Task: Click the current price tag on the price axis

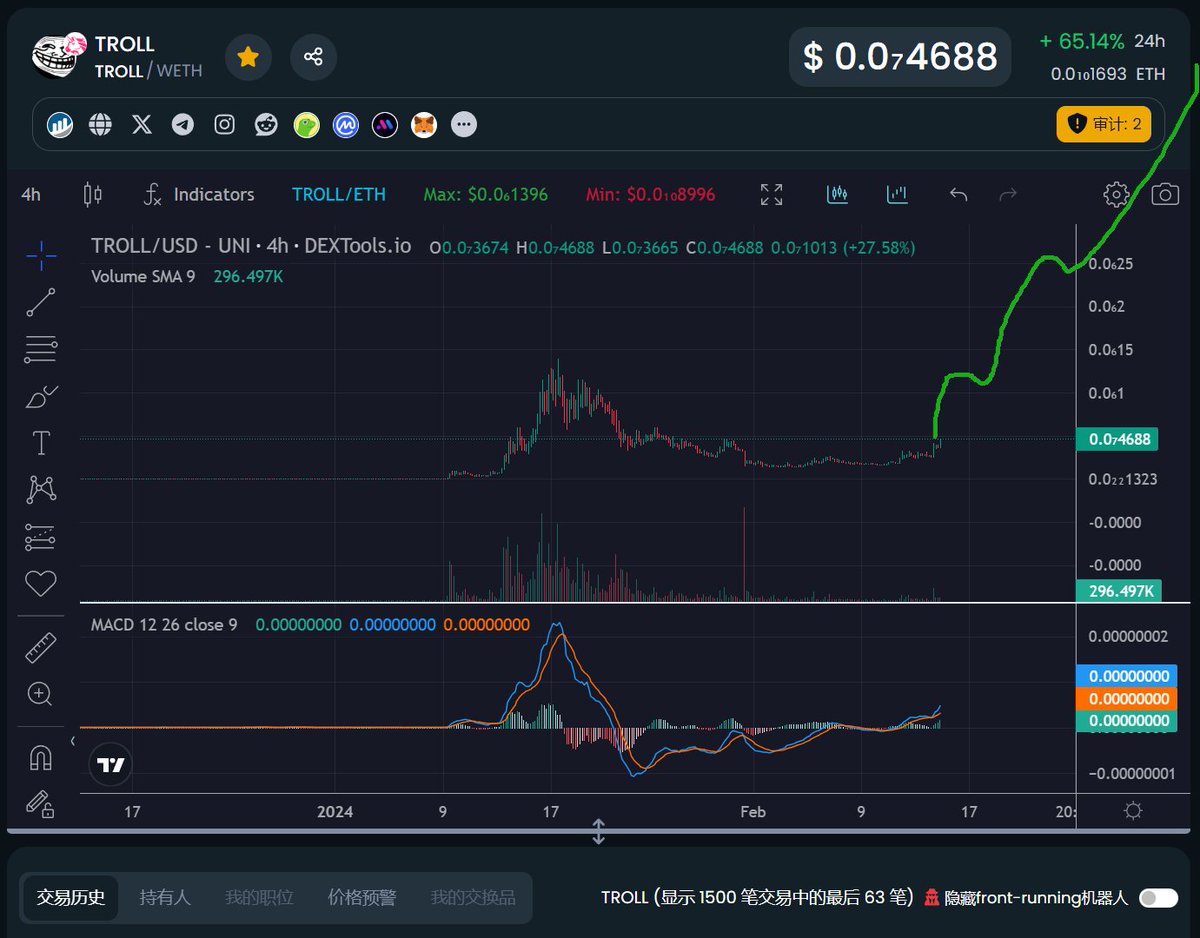Action: [1116, 438]
